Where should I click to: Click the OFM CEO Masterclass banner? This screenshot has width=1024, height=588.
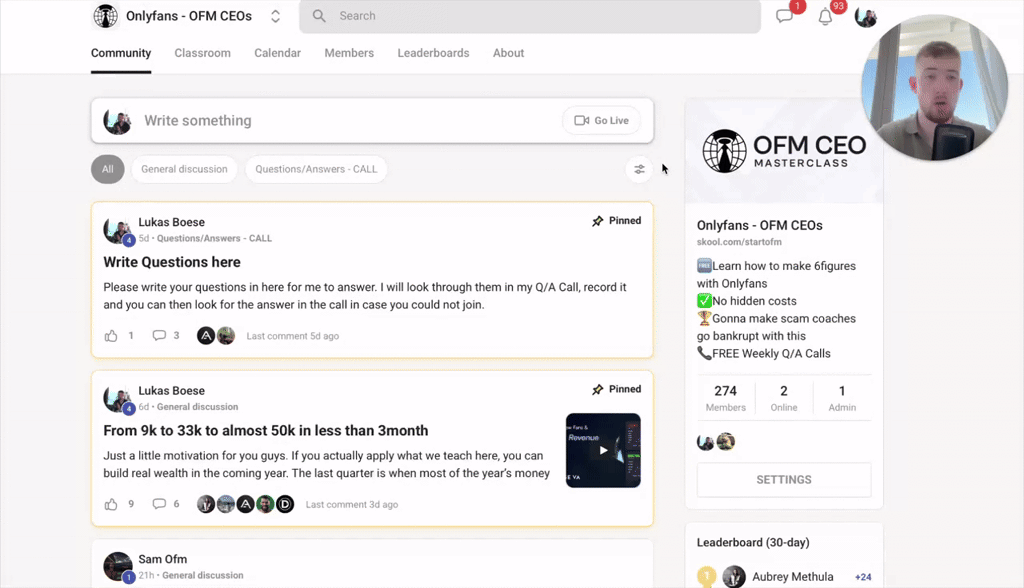(x=784, y=152)
